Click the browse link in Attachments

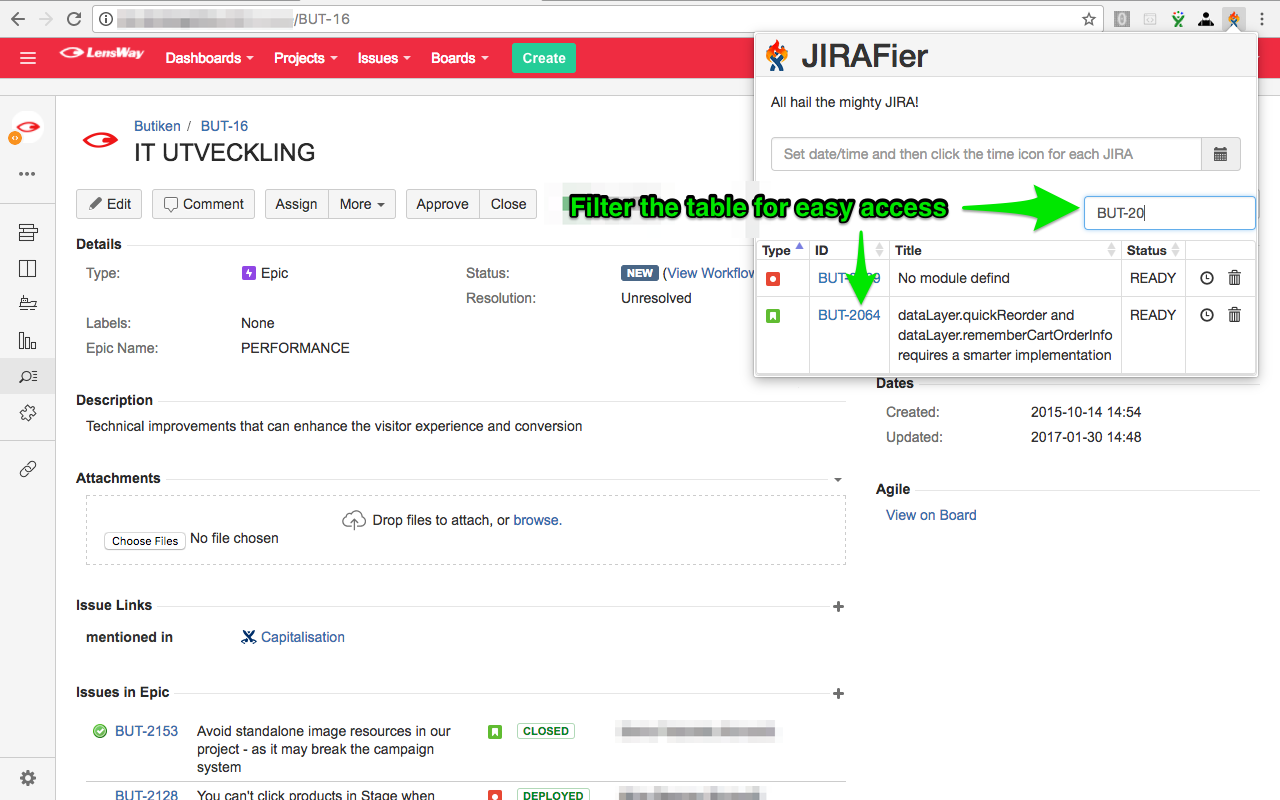(x=537, y=520)
